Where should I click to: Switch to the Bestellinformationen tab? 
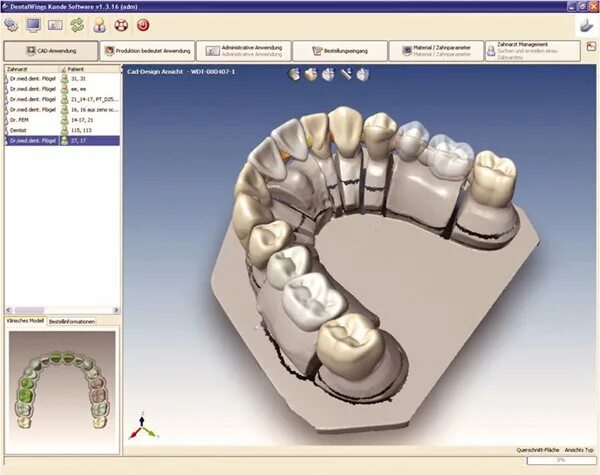click(72, 322)
